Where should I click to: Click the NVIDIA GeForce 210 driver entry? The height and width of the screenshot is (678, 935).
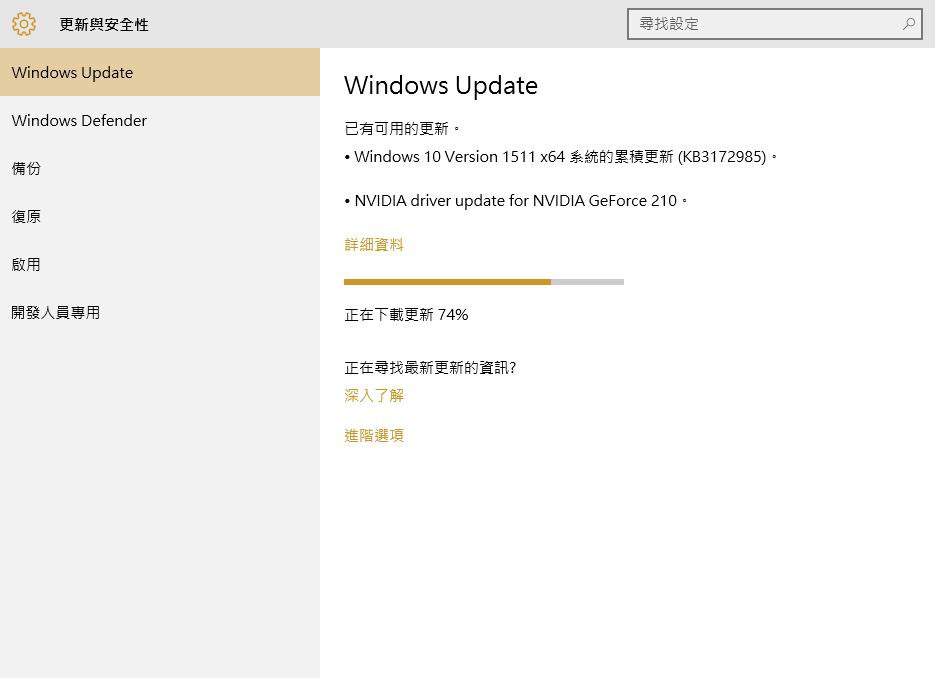point(516,200)
